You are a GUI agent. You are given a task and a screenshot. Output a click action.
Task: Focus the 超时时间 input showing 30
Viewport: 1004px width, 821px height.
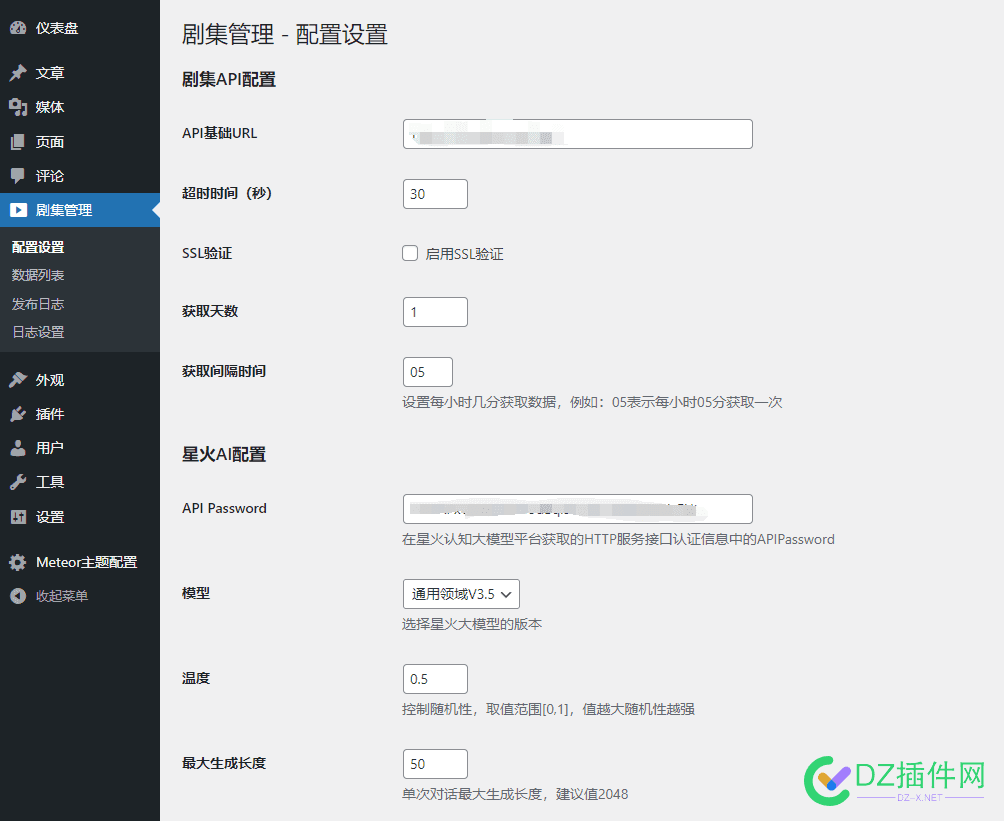point(435,194)
